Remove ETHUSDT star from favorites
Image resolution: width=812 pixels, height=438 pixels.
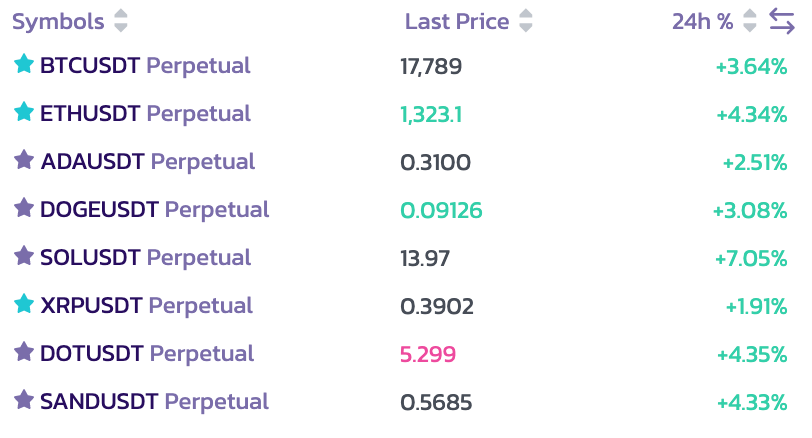click(x=24, y=113)
